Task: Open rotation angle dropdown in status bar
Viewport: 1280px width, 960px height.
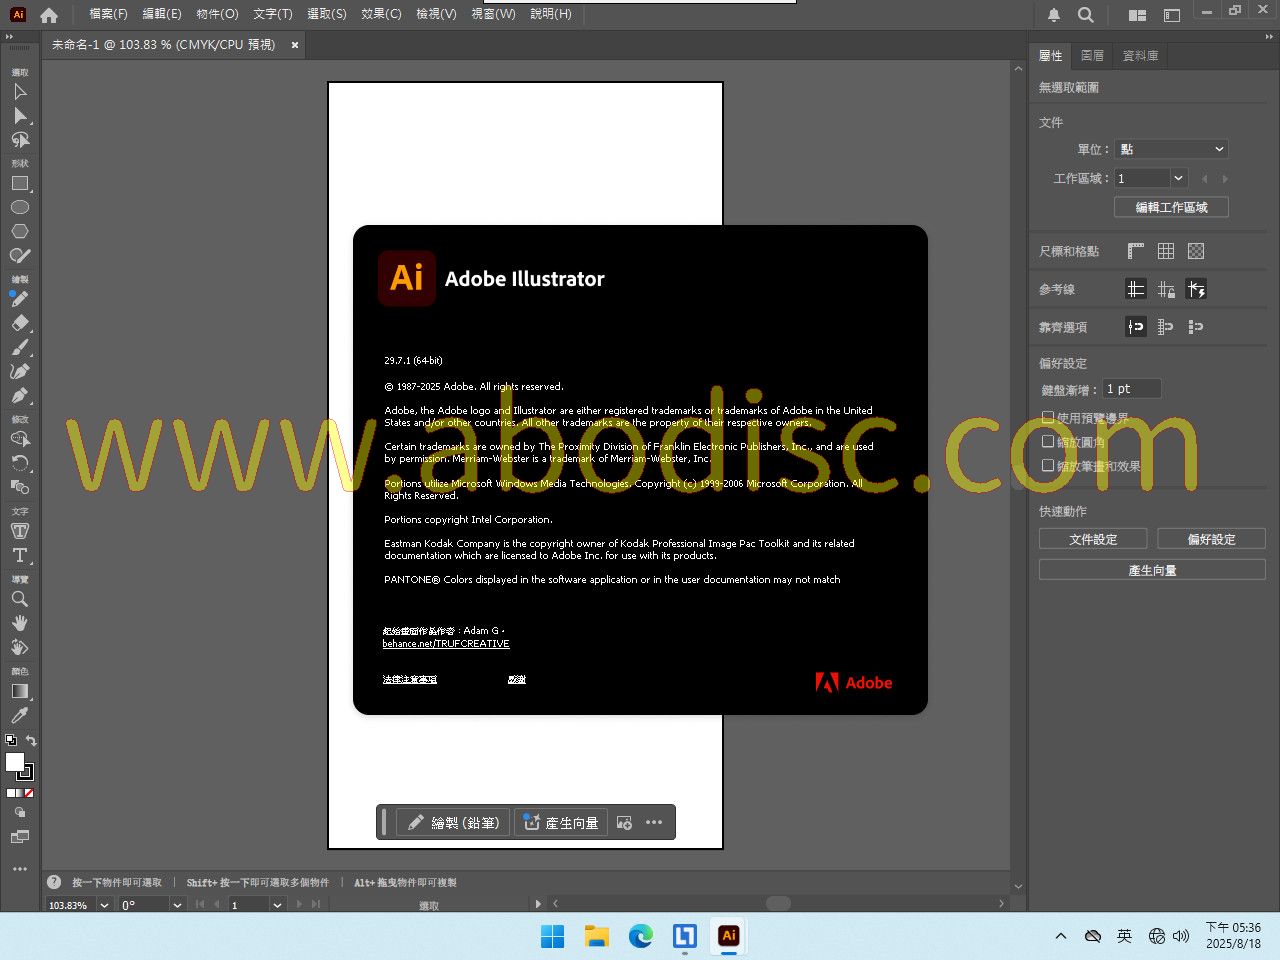Action: tap(177, 905)
